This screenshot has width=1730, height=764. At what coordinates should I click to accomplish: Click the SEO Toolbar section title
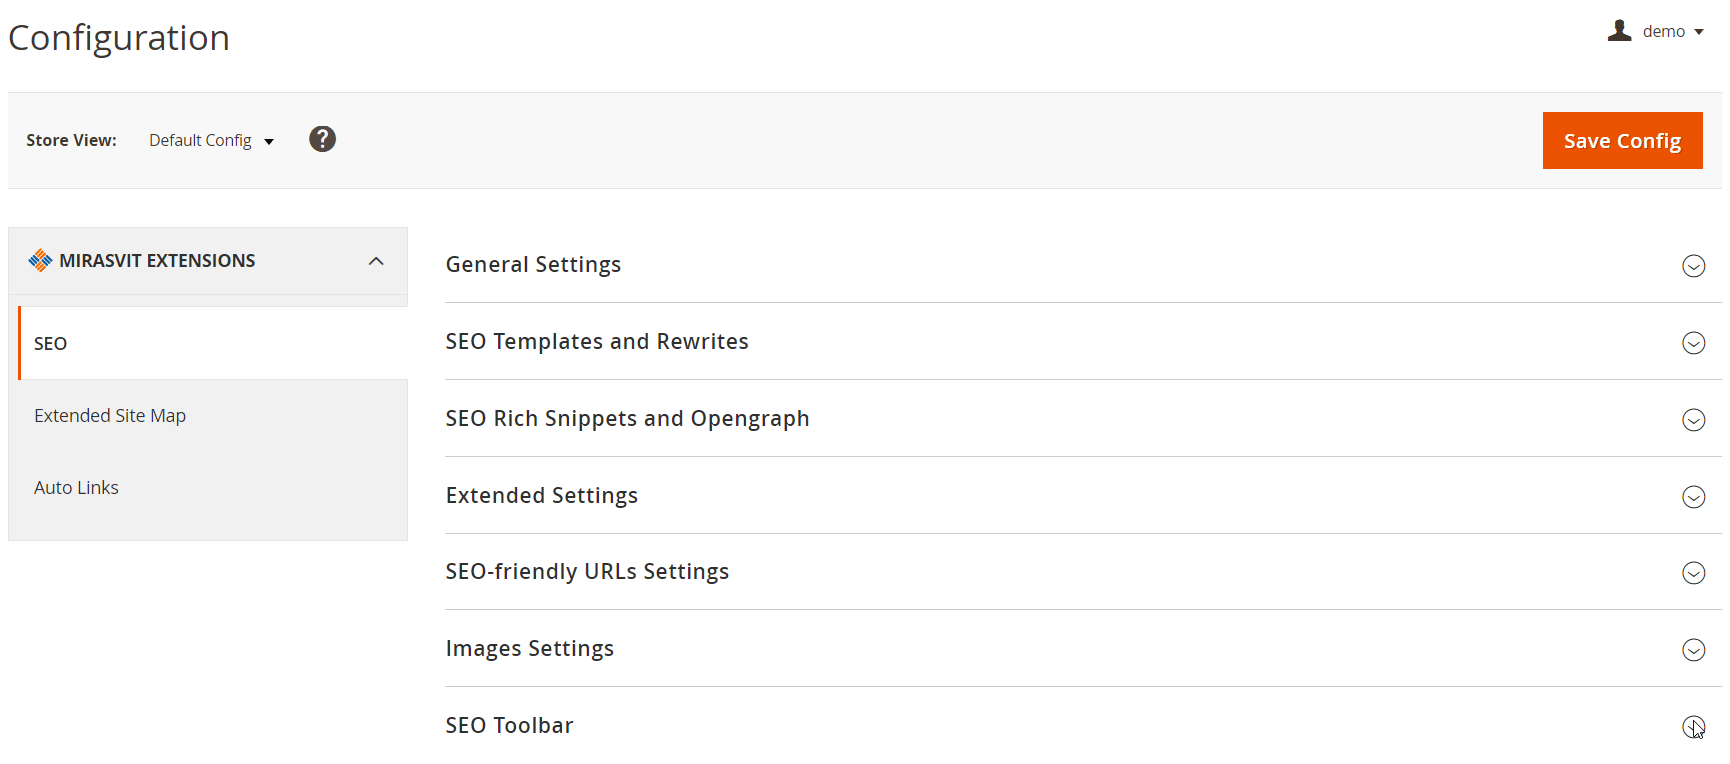pos(509,726)
